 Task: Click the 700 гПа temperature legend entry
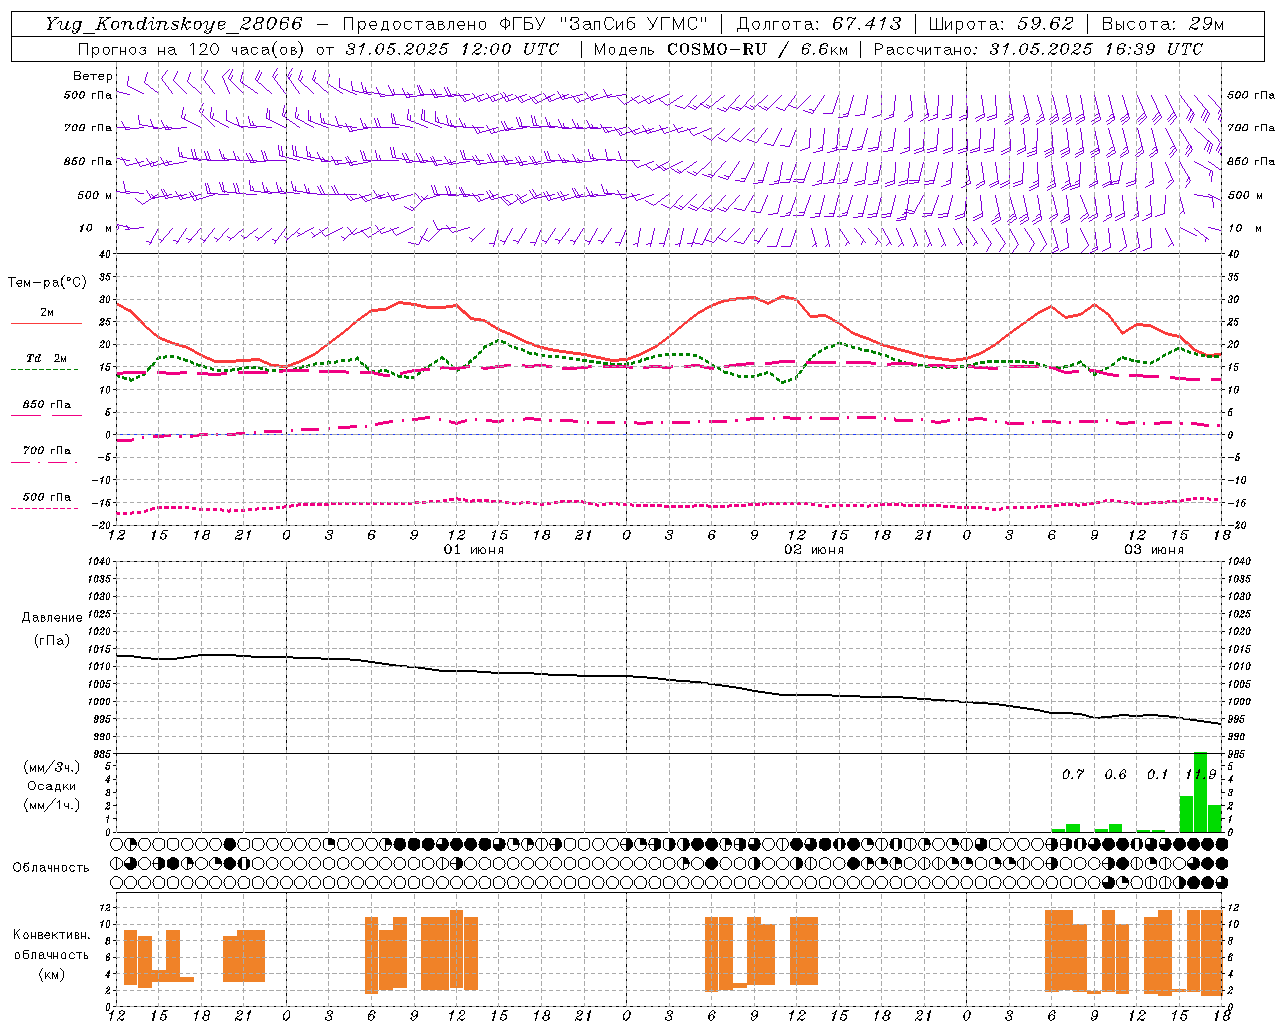47,450
